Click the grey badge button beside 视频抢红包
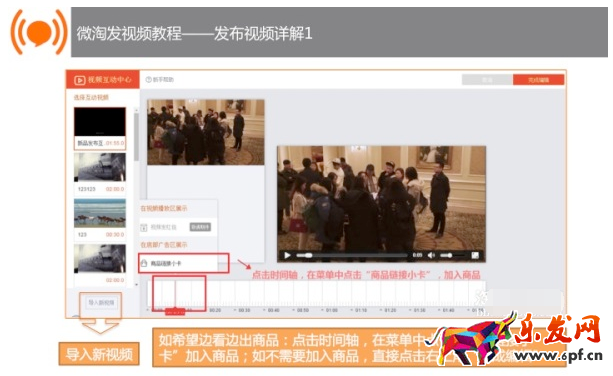The image size is (613, 376). [200, 227]
